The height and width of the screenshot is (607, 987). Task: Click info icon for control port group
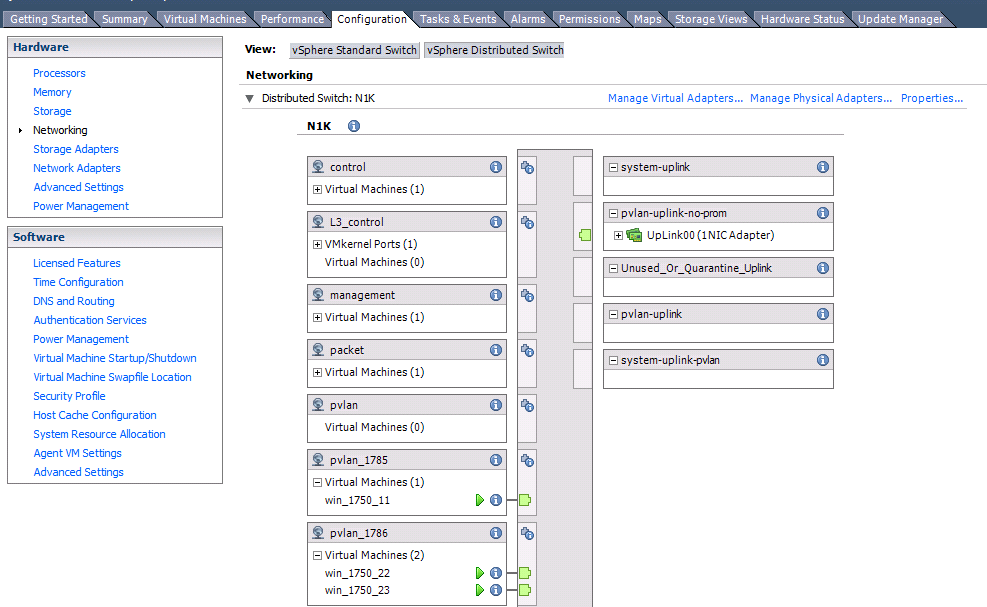pyautogui.click(x=496, y=167)
